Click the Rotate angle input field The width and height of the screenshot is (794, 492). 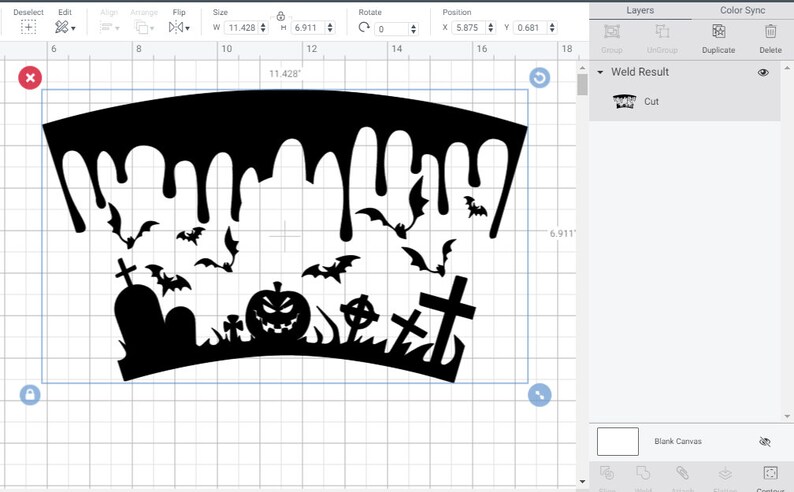pyautogui.click(x=392, y=29)
